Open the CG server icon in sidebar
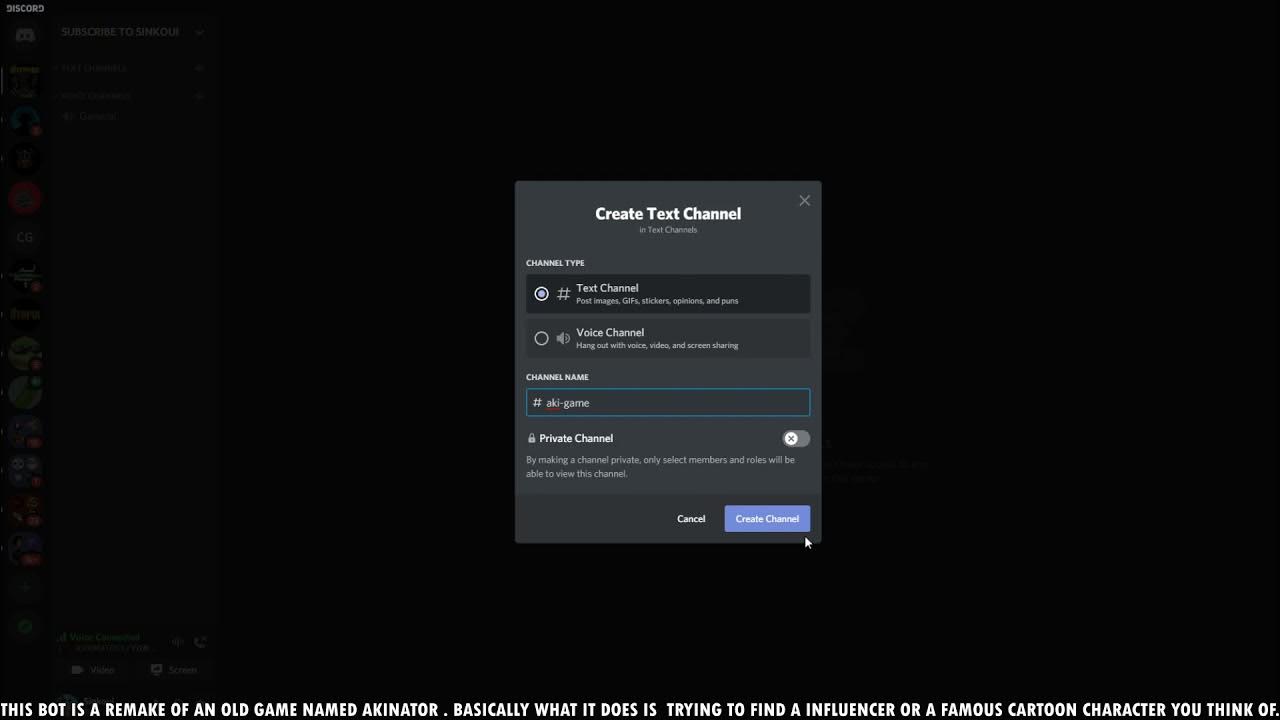The image size is (1280, 720). point(25,237)
